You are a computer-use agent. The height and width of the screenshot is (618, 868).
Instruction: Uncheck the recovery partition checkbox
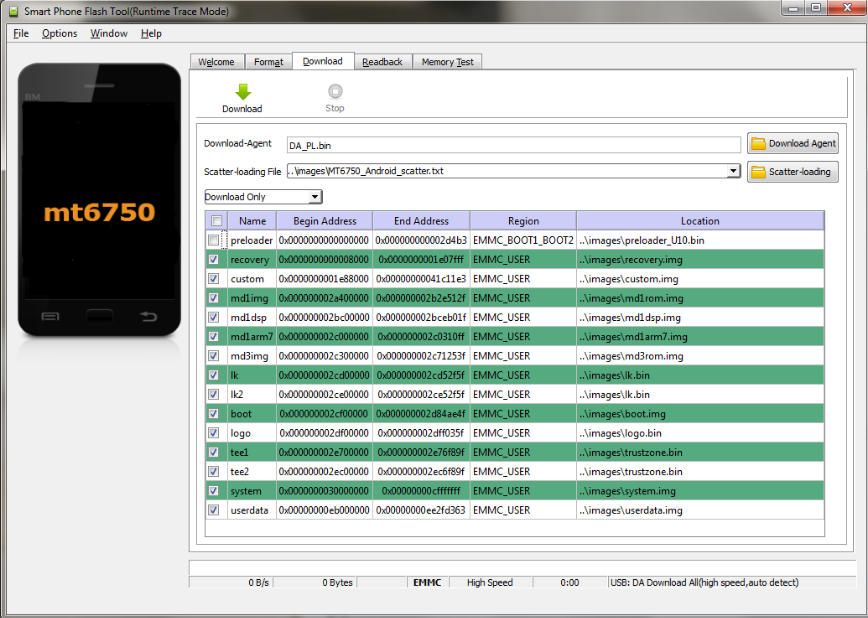[x=214, y=260]
